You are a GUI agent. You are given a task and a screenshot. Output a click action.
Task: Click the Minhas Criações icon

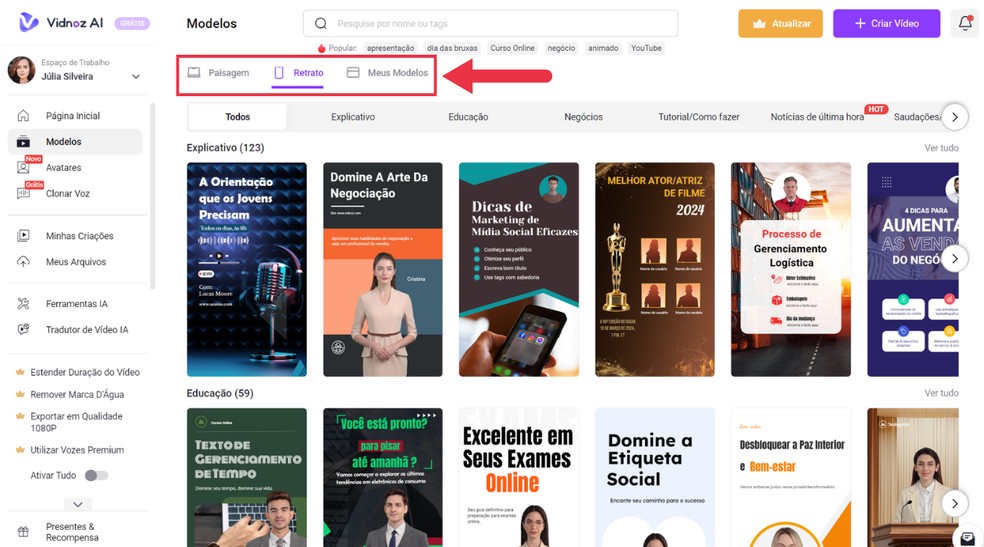(x=23, y=236)
